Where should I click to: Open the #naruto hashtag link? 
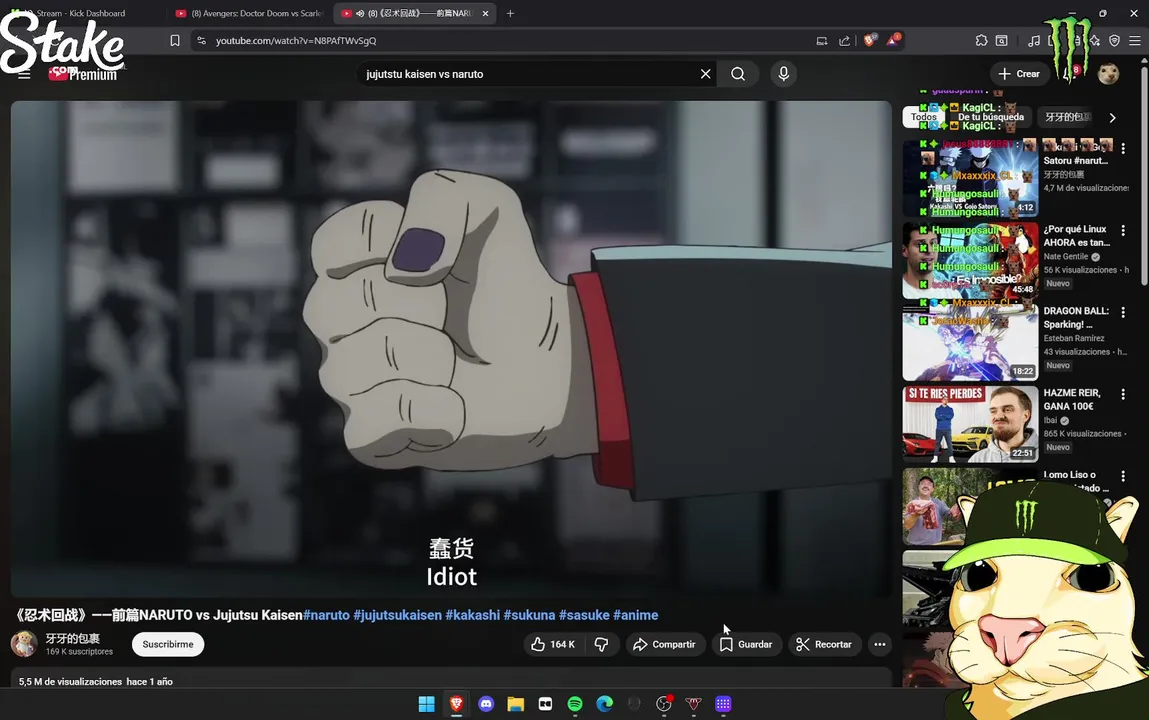click(326, 615)
